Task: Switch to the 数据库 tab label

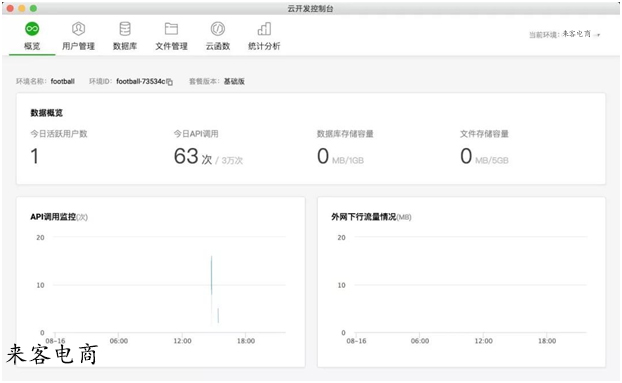Action: tap(125, 46)
